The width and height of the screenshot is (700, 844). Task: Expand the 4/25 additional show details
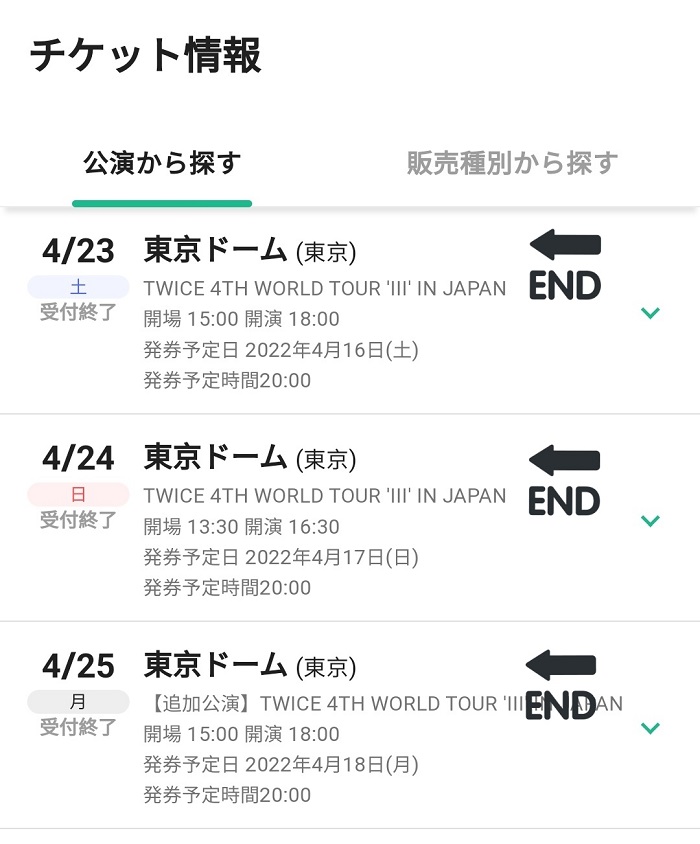click(650, 728)
